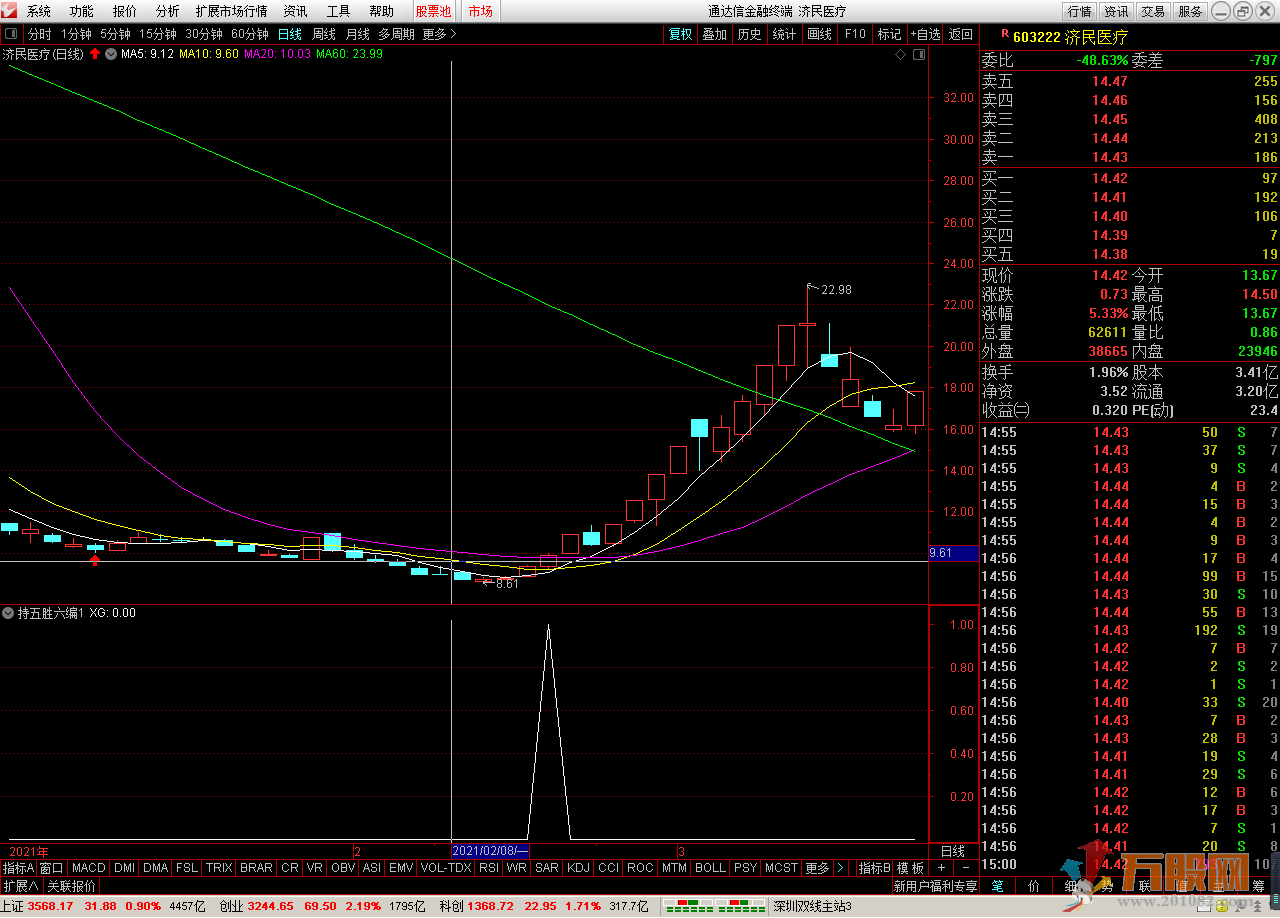
Task: Open the 系统 menu
Action: tap(39, 12)
